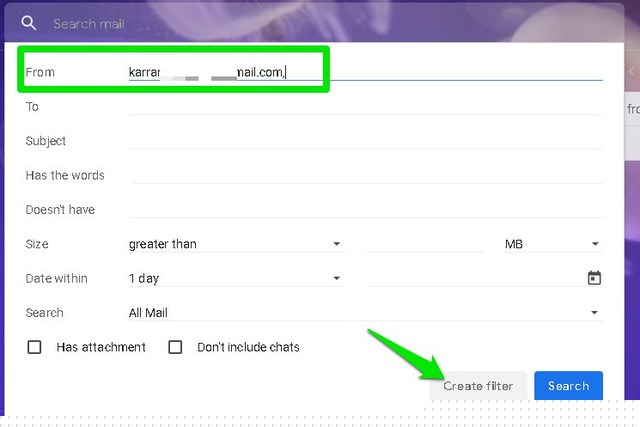Click the Date within label
This screenshot has height=427, width=640.
click(x=56, y=278)
